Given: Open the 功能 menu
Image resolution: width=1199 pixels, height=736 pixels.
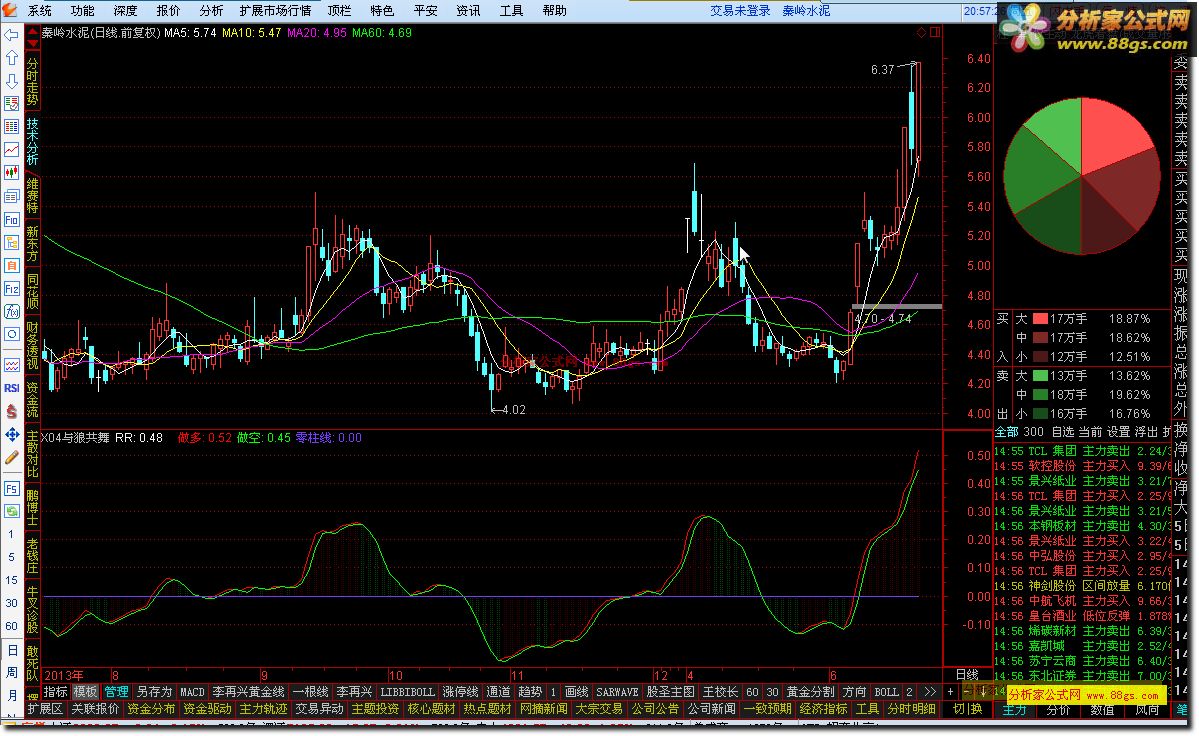Looking at the screenshot, I should click(83, 11).
